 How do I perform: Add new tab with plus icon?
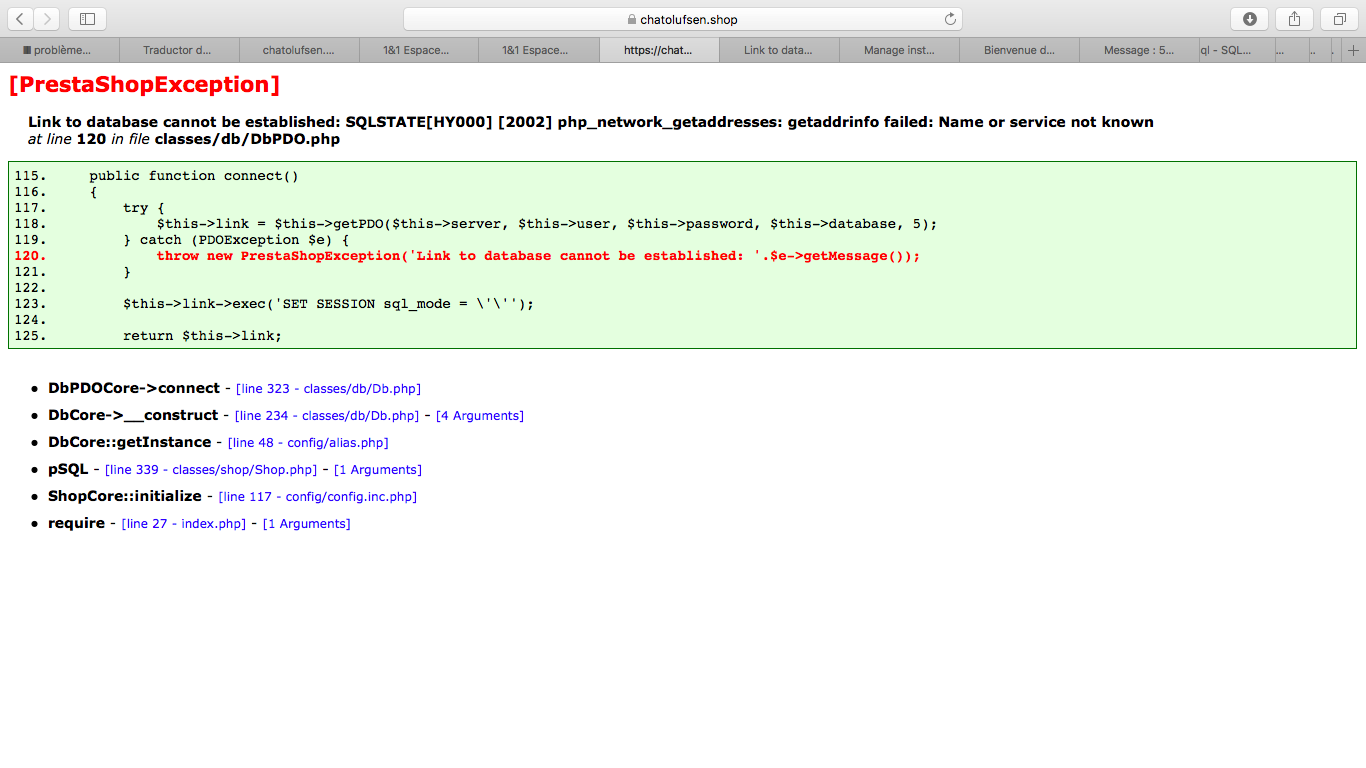(x=1354, y=50)
